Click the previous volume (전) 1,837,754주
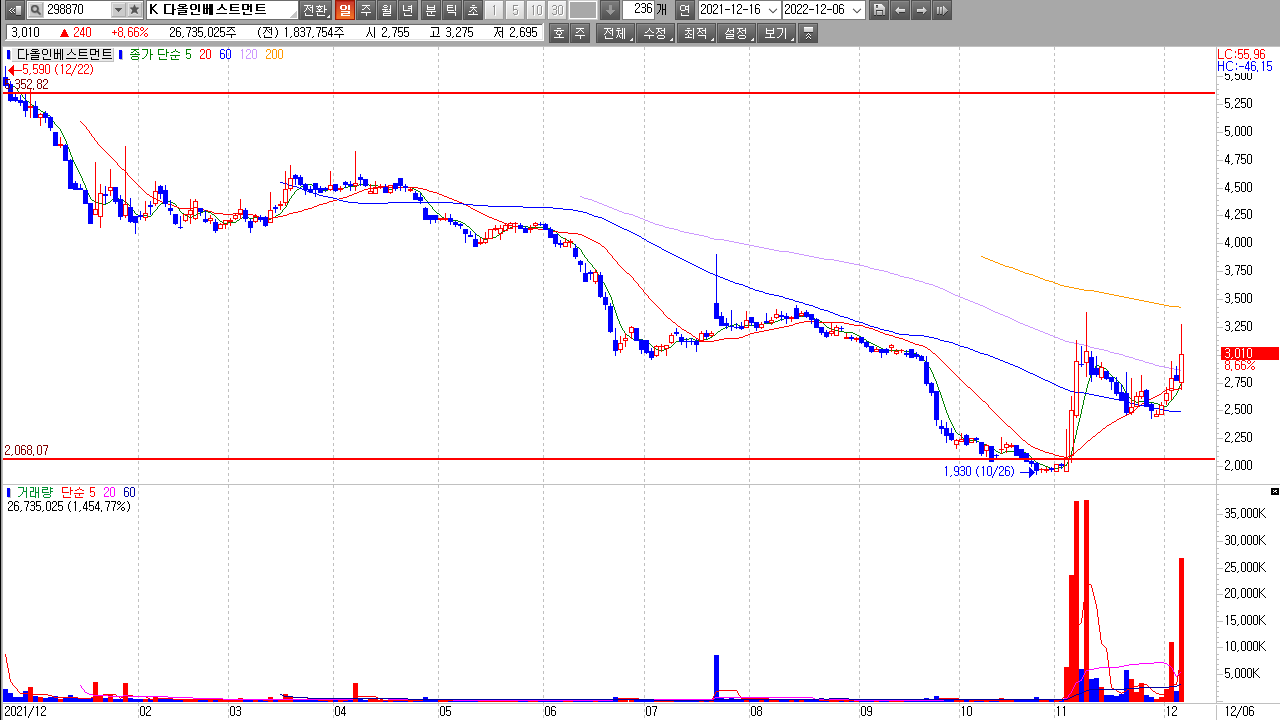 (x=301, y=32)
